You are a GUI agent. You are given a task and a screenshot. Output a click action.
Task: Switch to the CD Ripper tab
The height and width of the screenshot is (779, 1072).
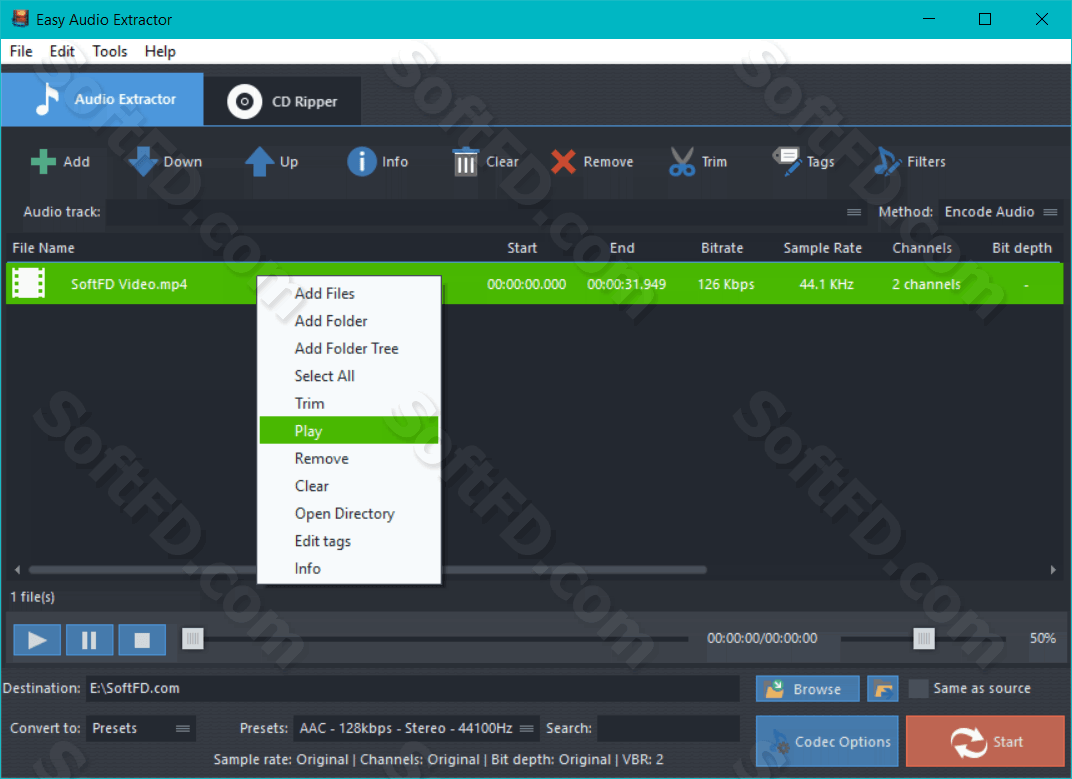point(282,101)
